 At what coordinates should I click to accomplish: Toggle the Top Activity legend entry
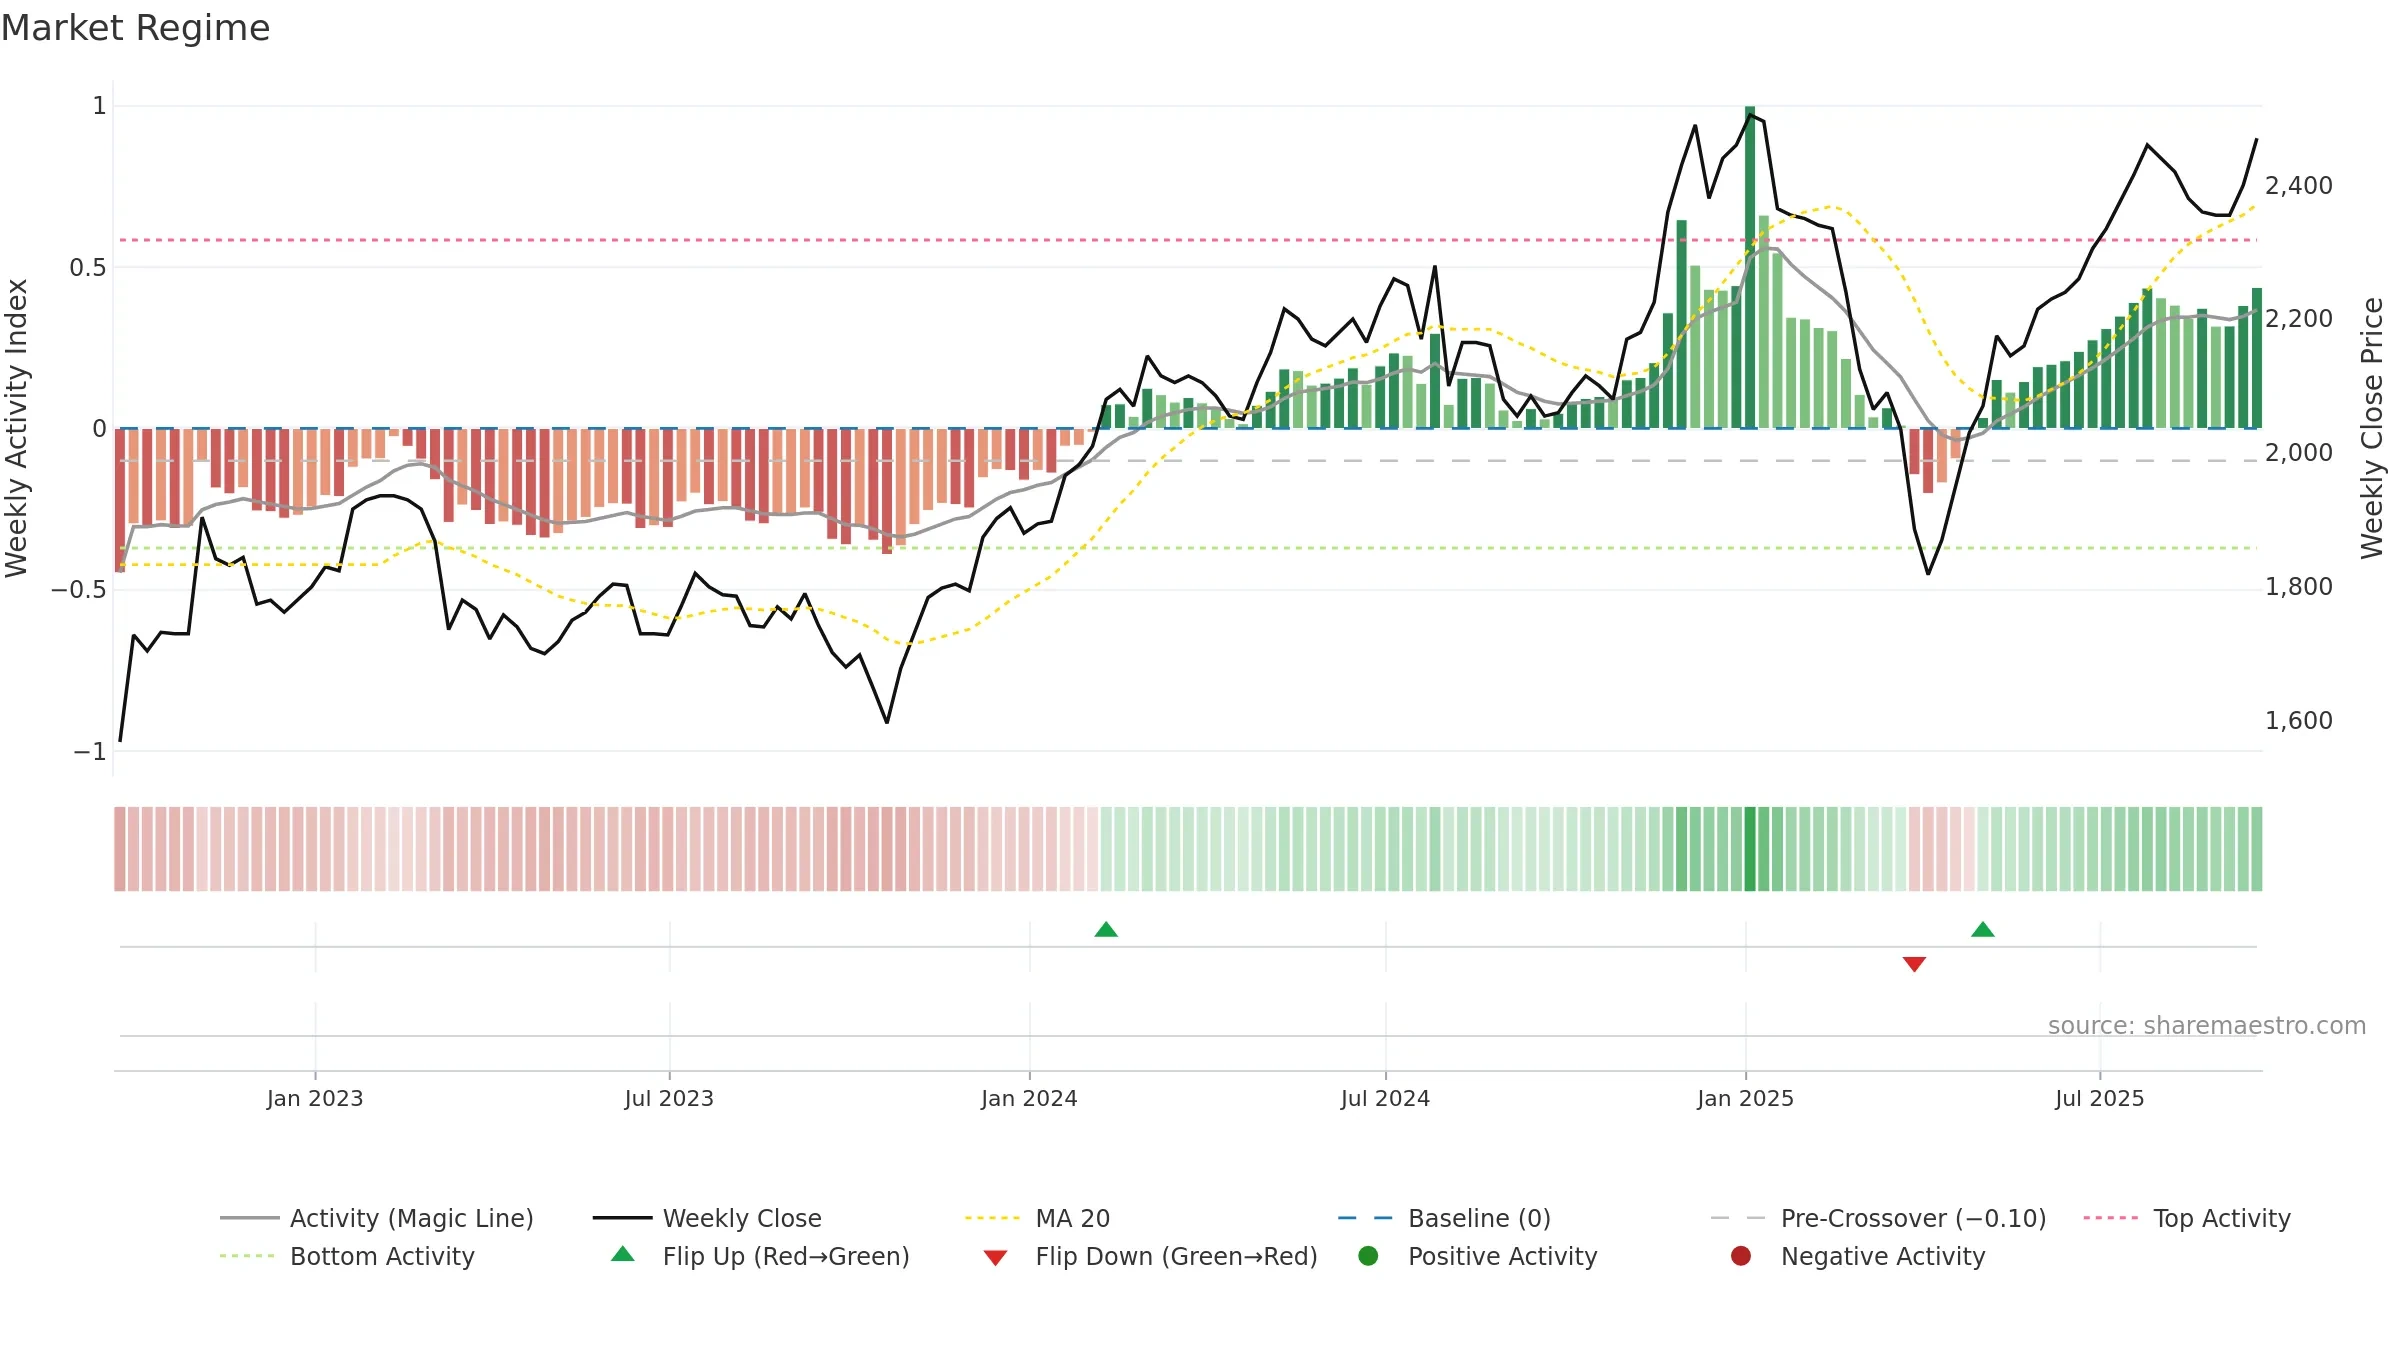tap(2186, 1218)
